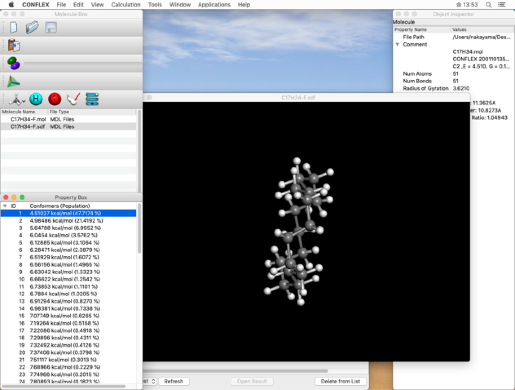Click the red checkmark validation icon
The image size is (515, 390).
tap(73, 99)
